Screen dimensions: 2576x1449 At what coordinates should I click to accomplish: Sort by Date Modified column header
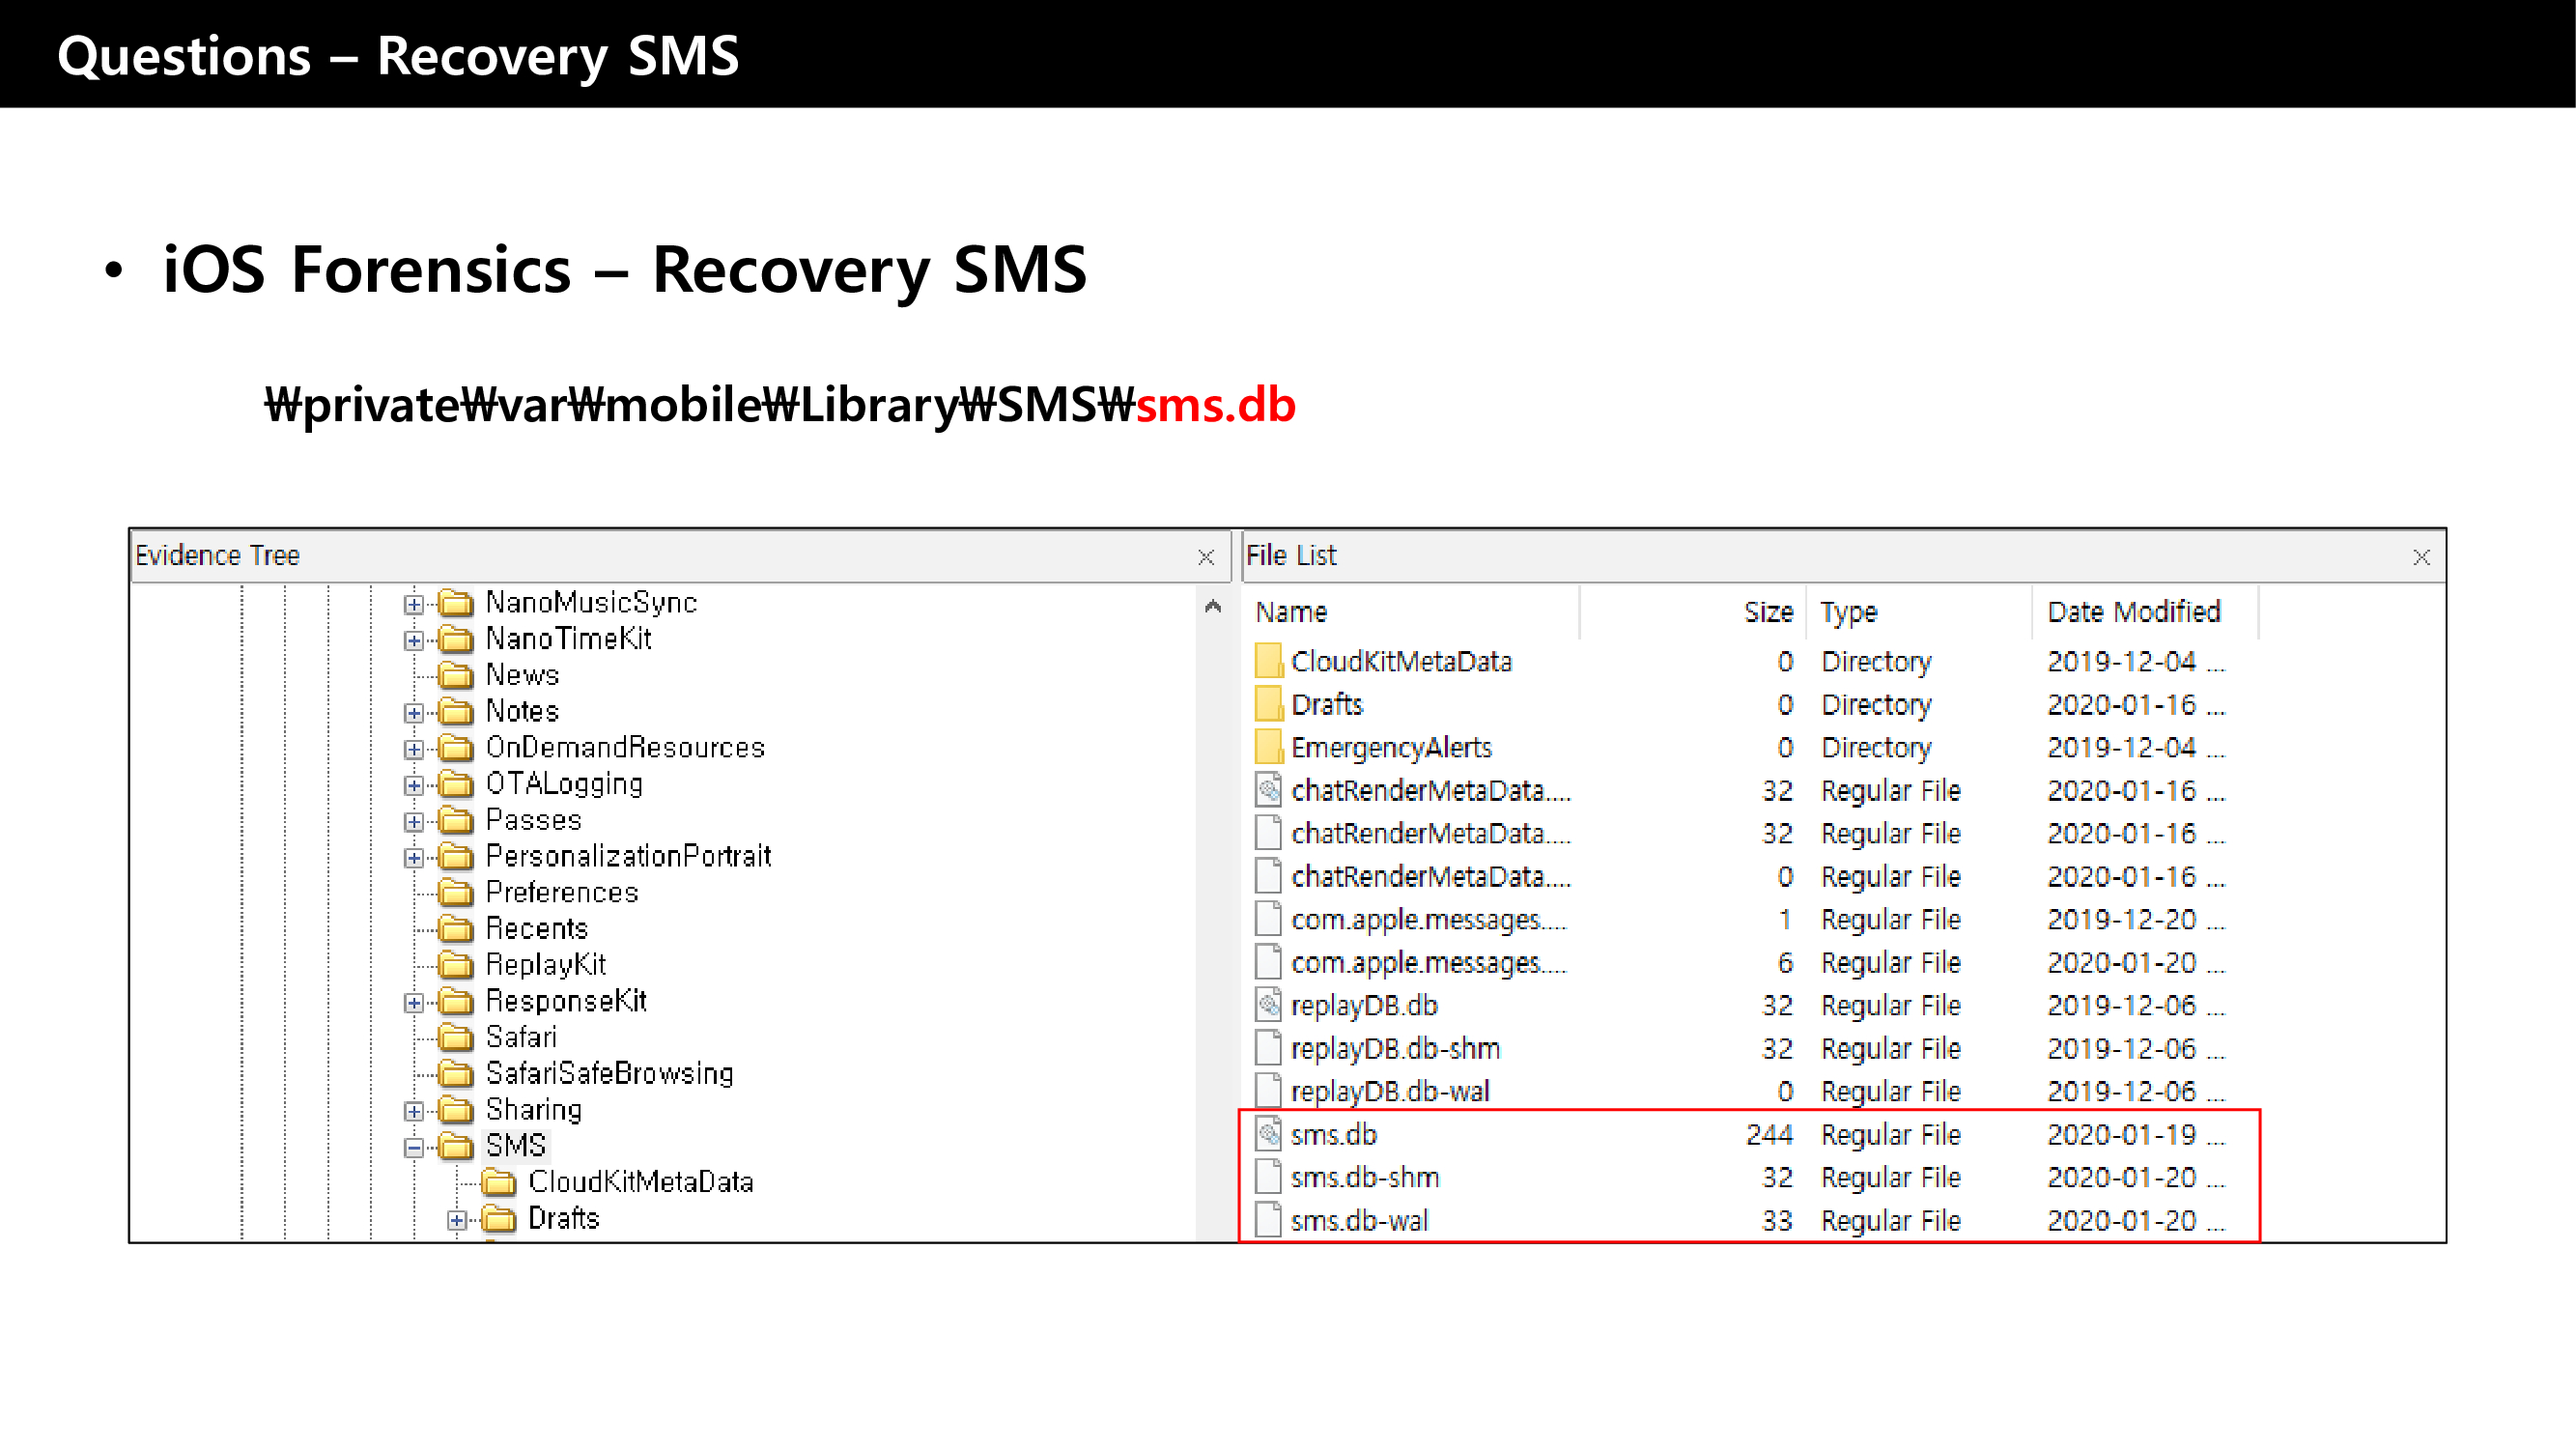tap(2133, 612)
